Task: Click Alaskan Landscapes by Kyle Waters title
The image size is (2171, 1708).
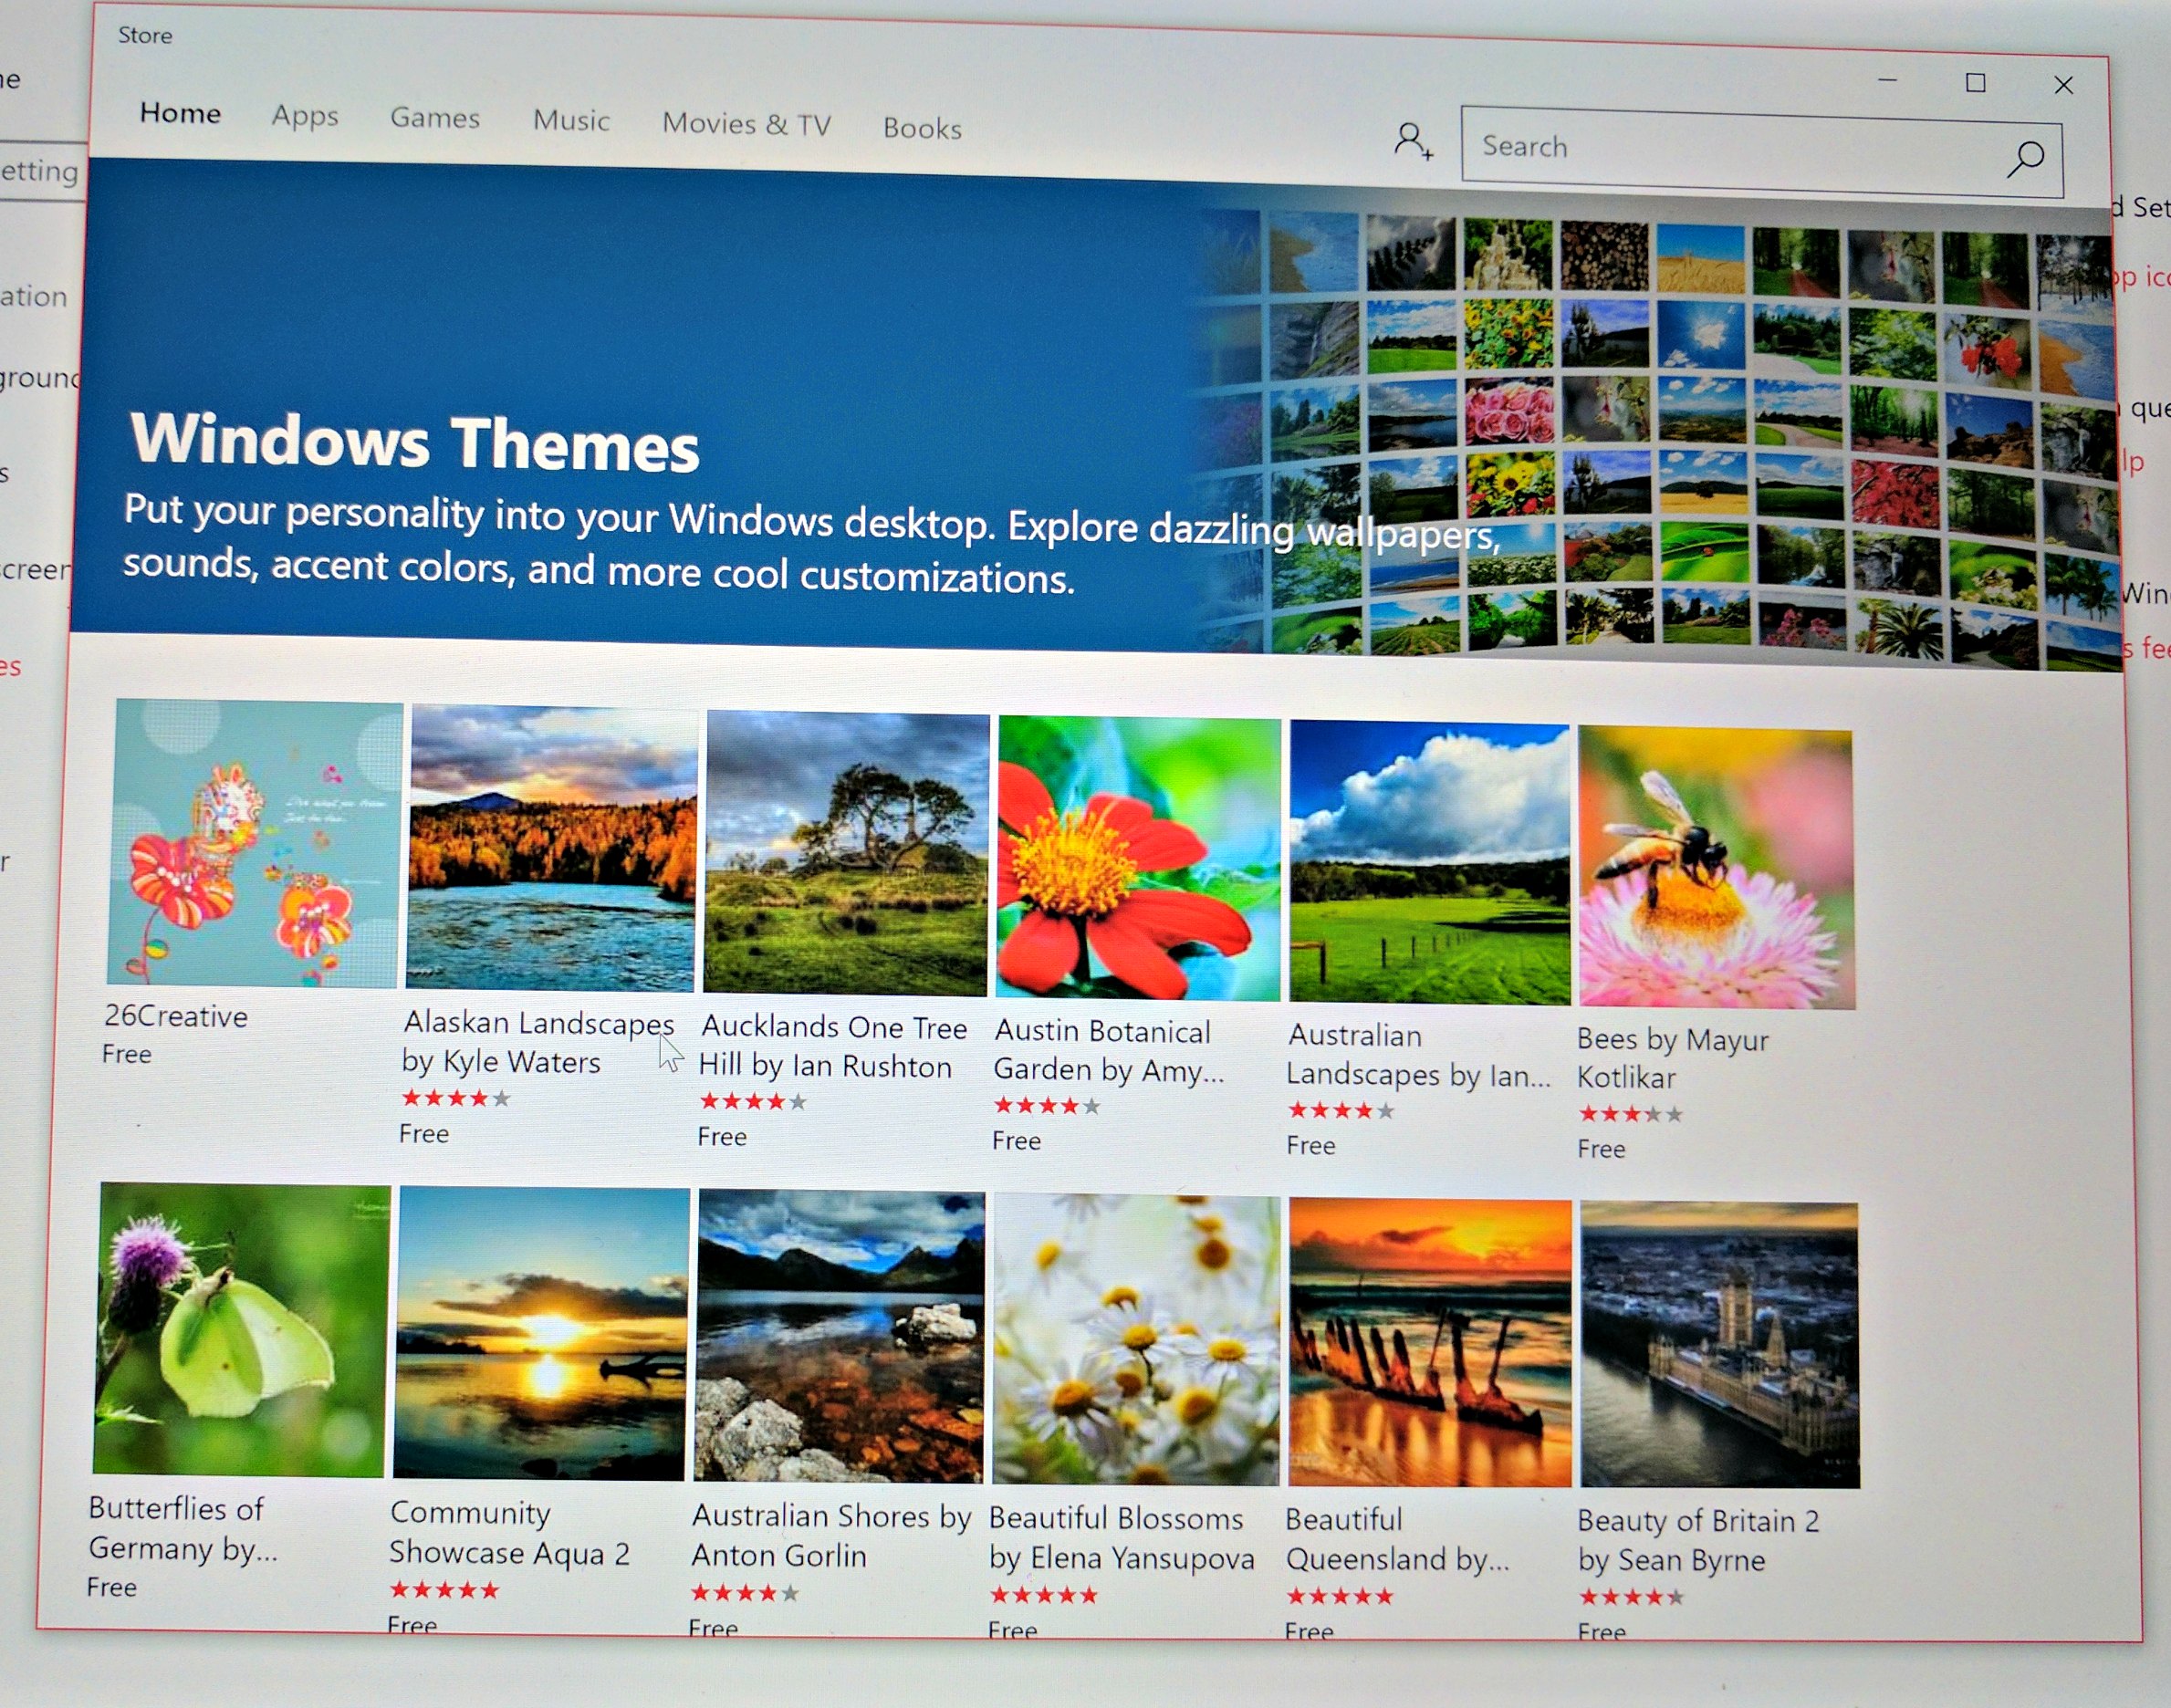Action: [x=538, y=1042]
